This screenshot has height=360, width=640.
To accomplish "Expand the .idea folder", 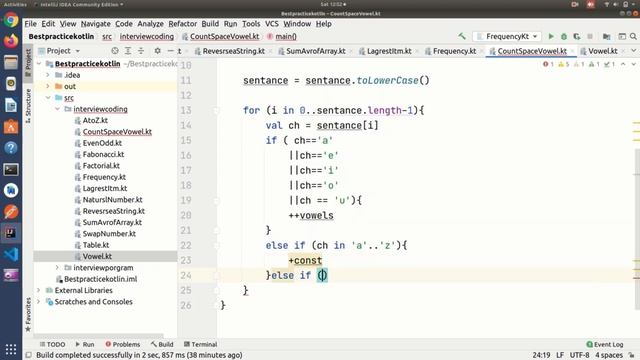I will 48,75.
